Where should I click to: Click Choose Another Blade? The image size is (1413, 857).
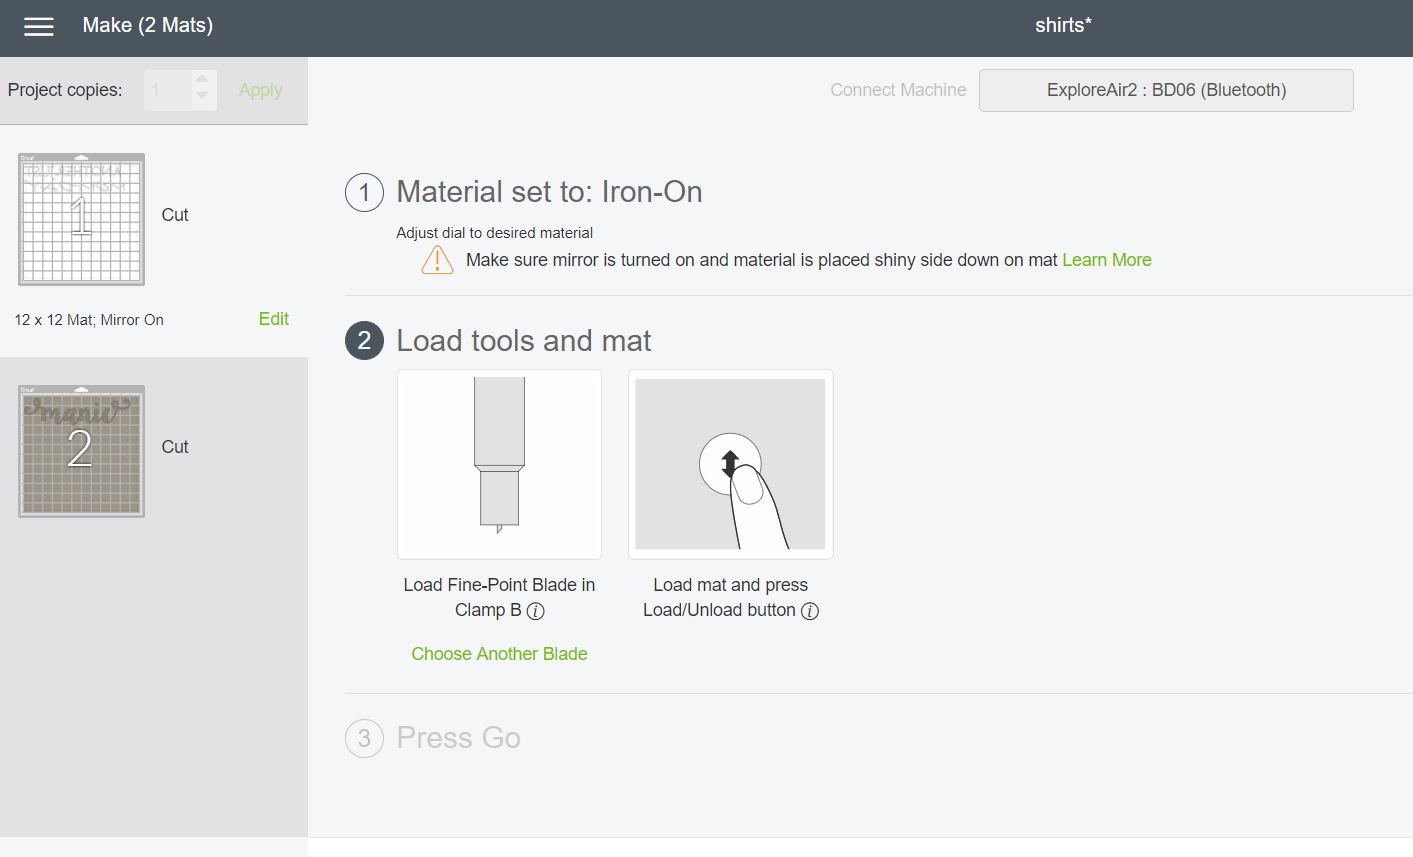point(499,654)
